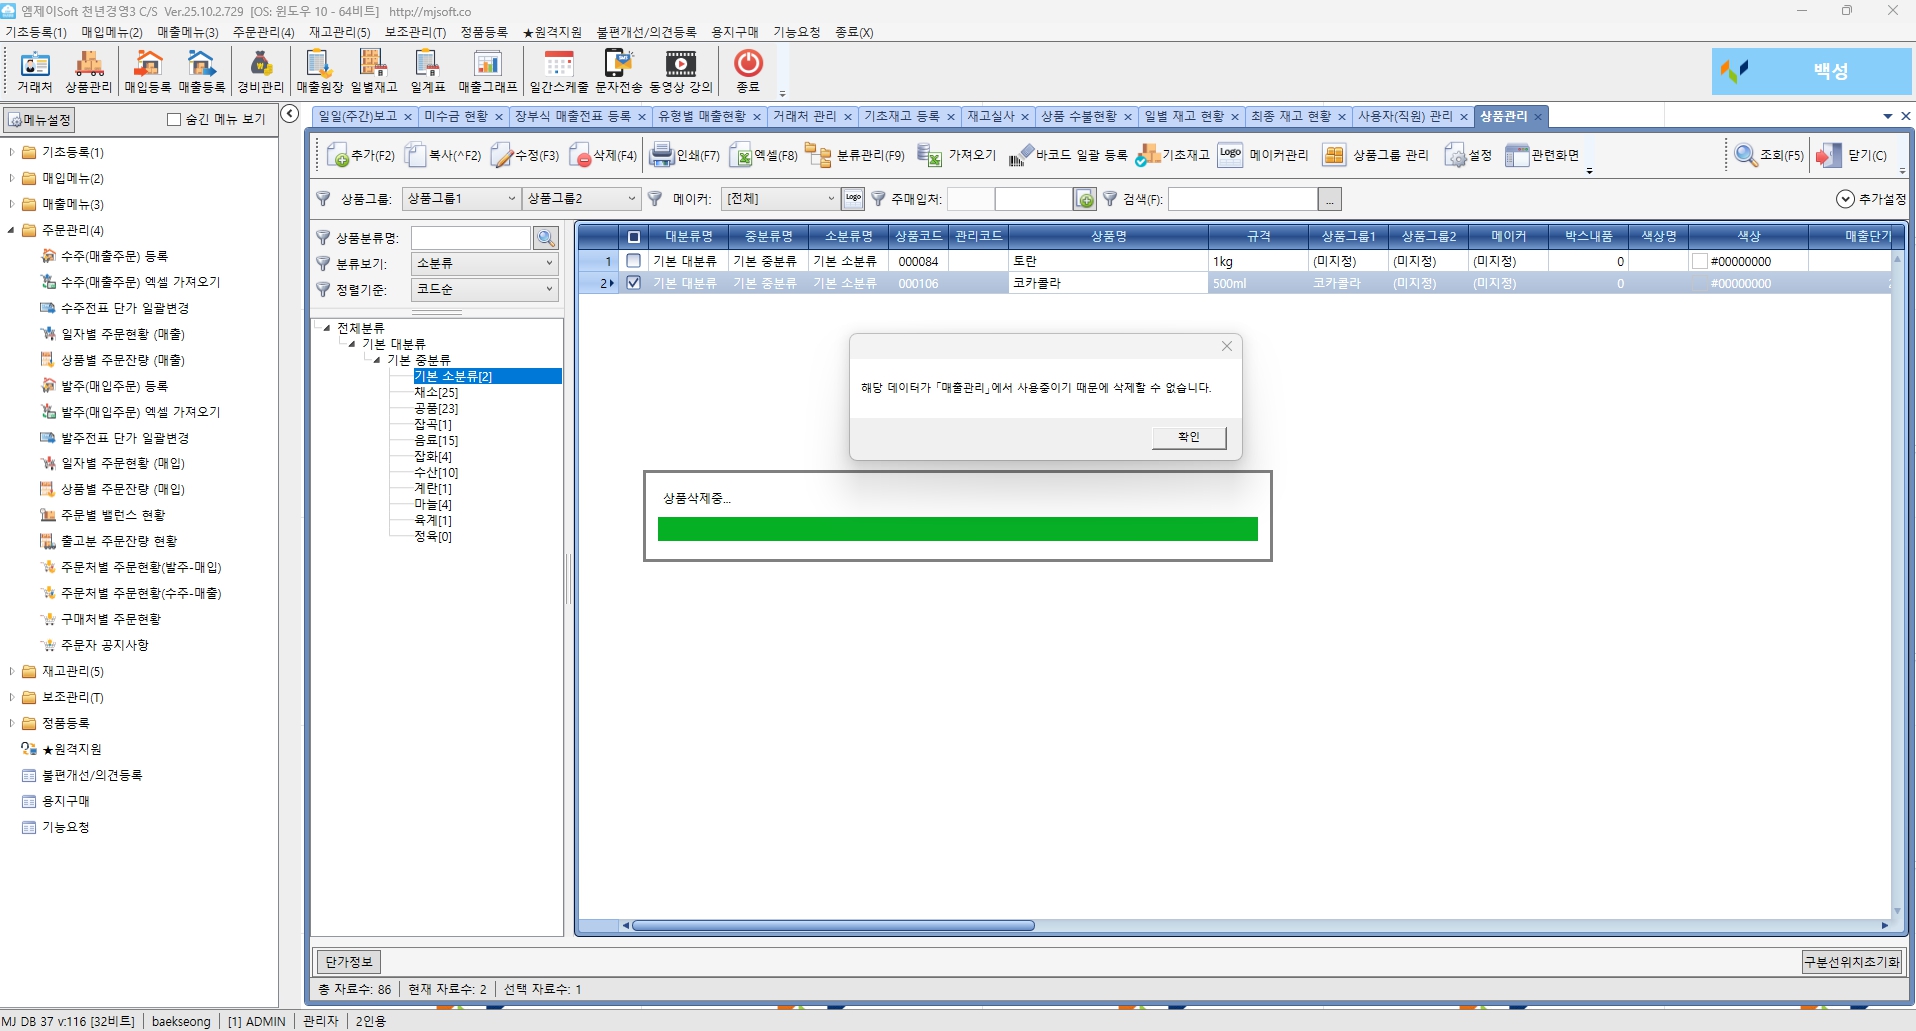Click the 엑셀(F8) export icon
Image resolution: width=1916 pixels, height=1031 pixels.
(763, 155)
